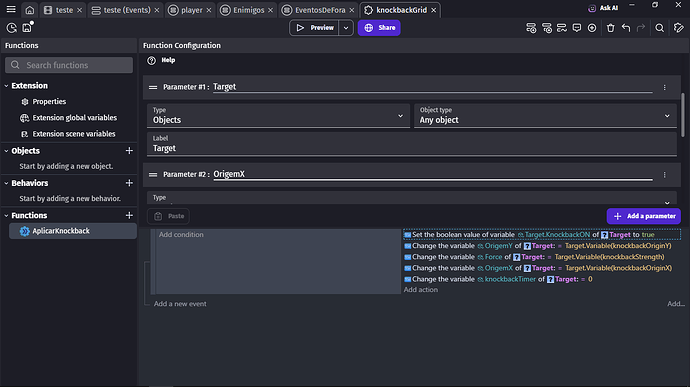Select the Change variable Force action
690x387 pixels.
534,257
